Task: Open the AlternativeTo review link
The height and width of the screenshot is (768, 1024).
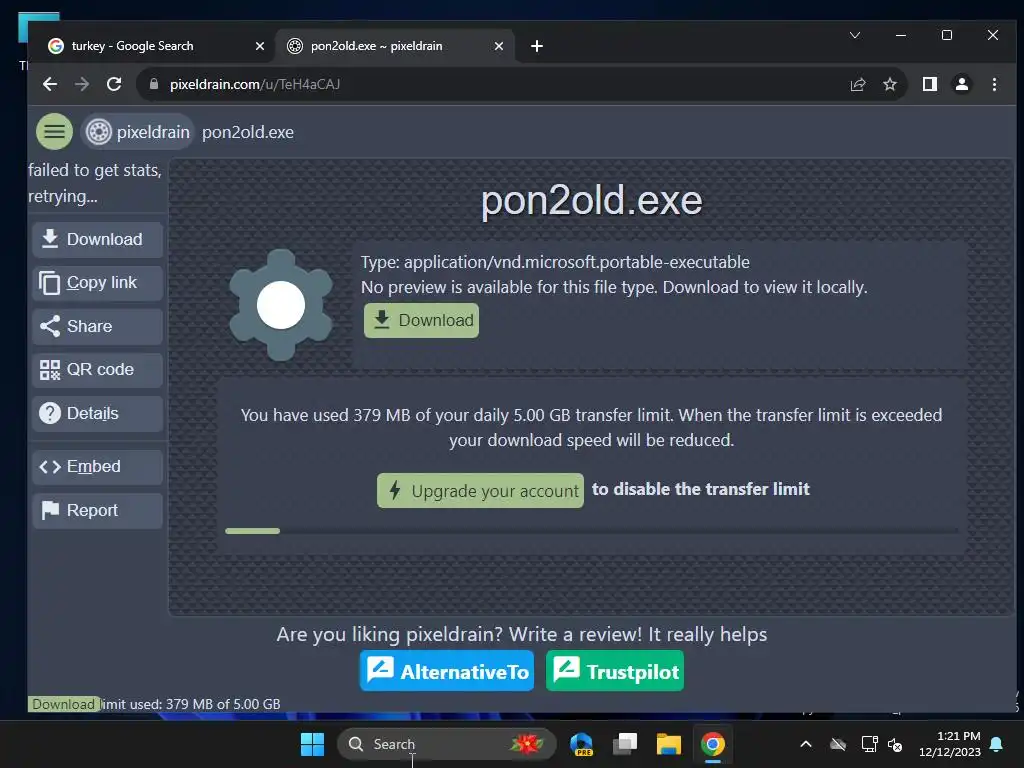Action: point(447,671)
